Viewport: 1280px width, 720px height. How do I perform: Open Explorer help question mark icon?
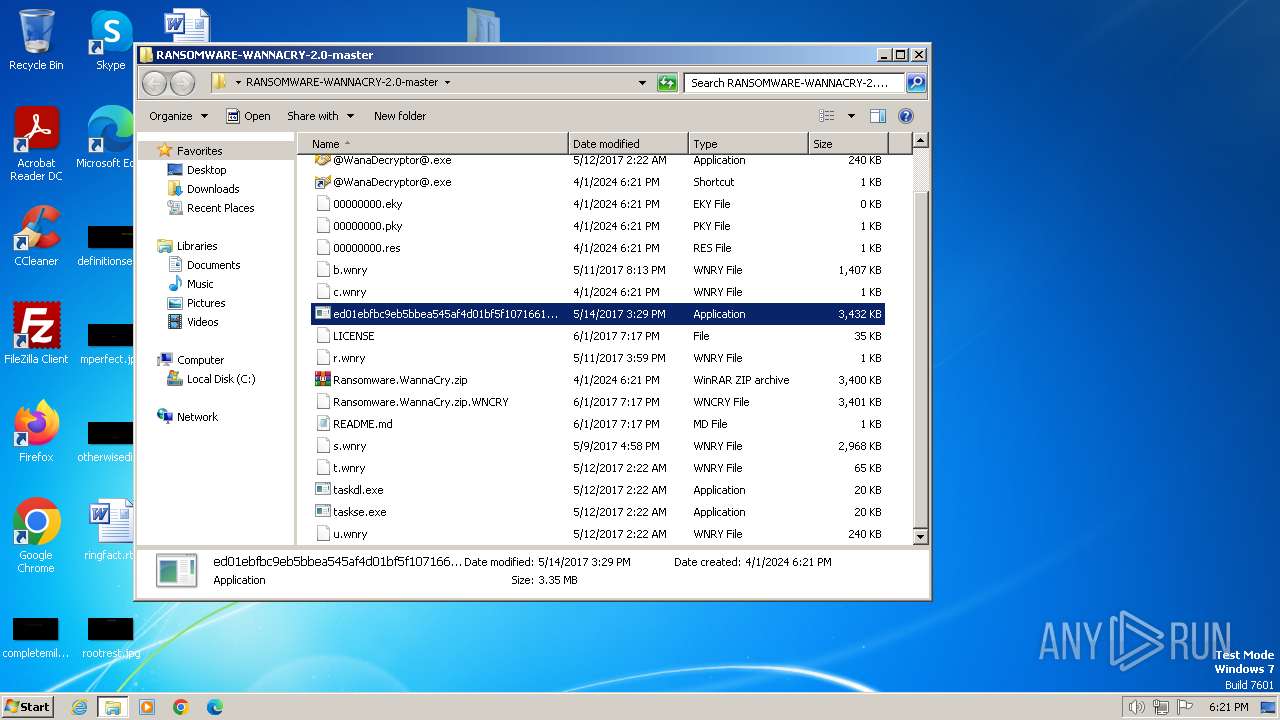[906, 116]
